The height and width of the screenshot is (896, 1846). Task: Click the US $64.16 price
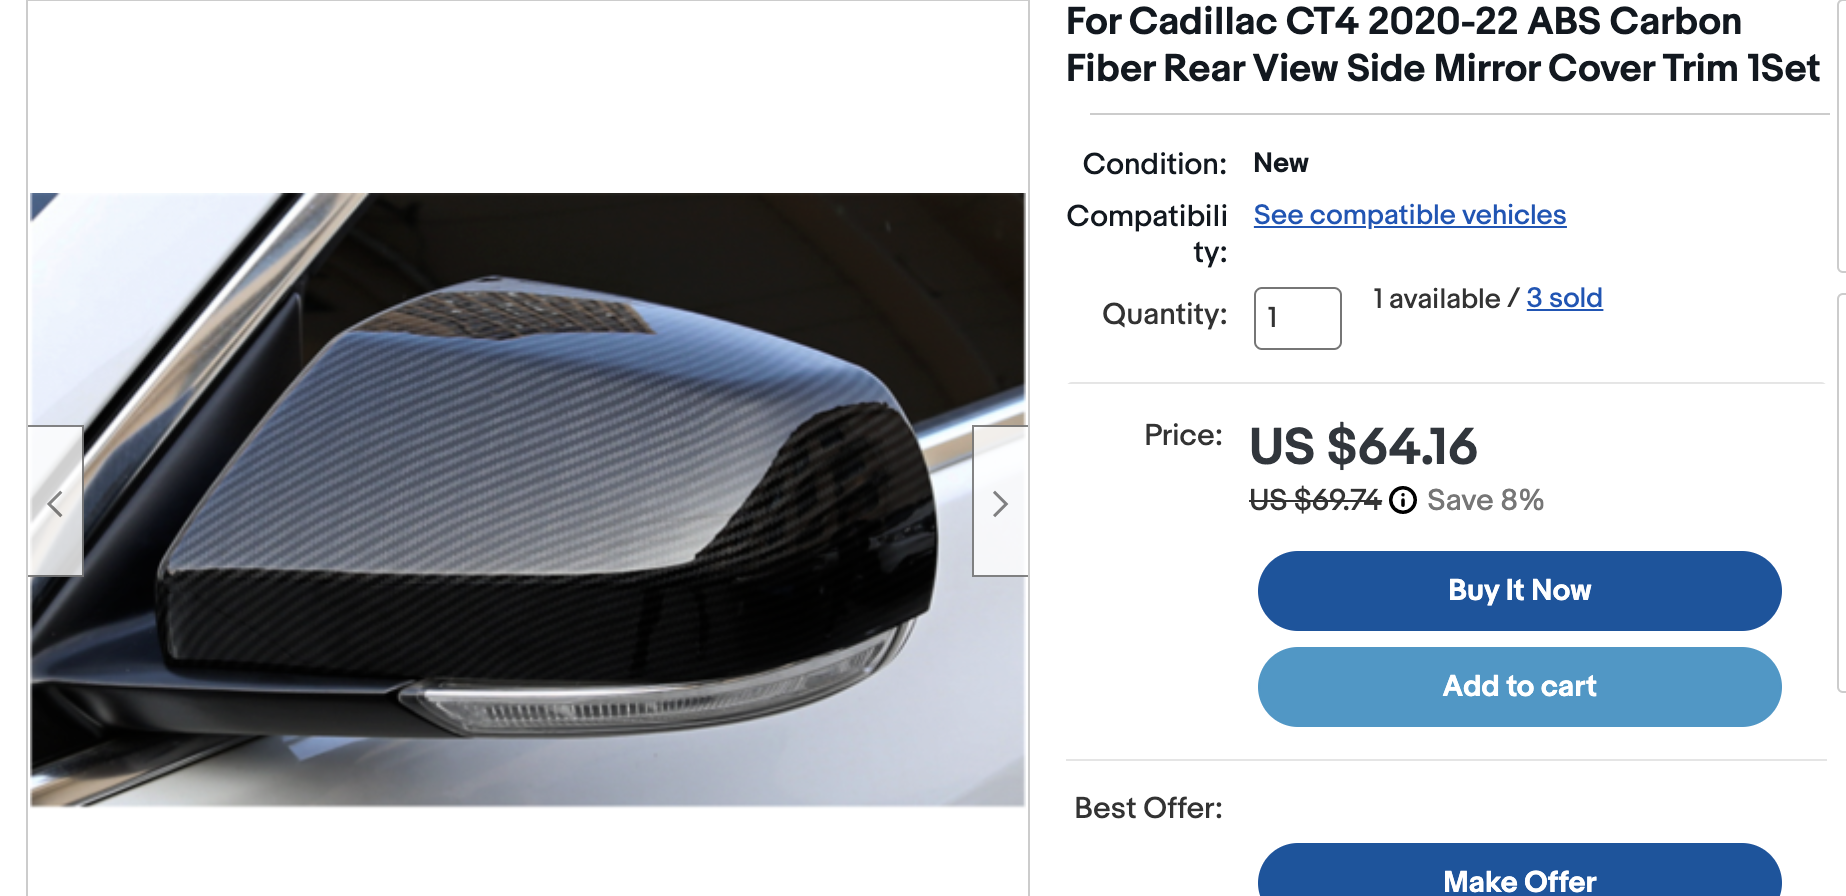coord(1362,446)
